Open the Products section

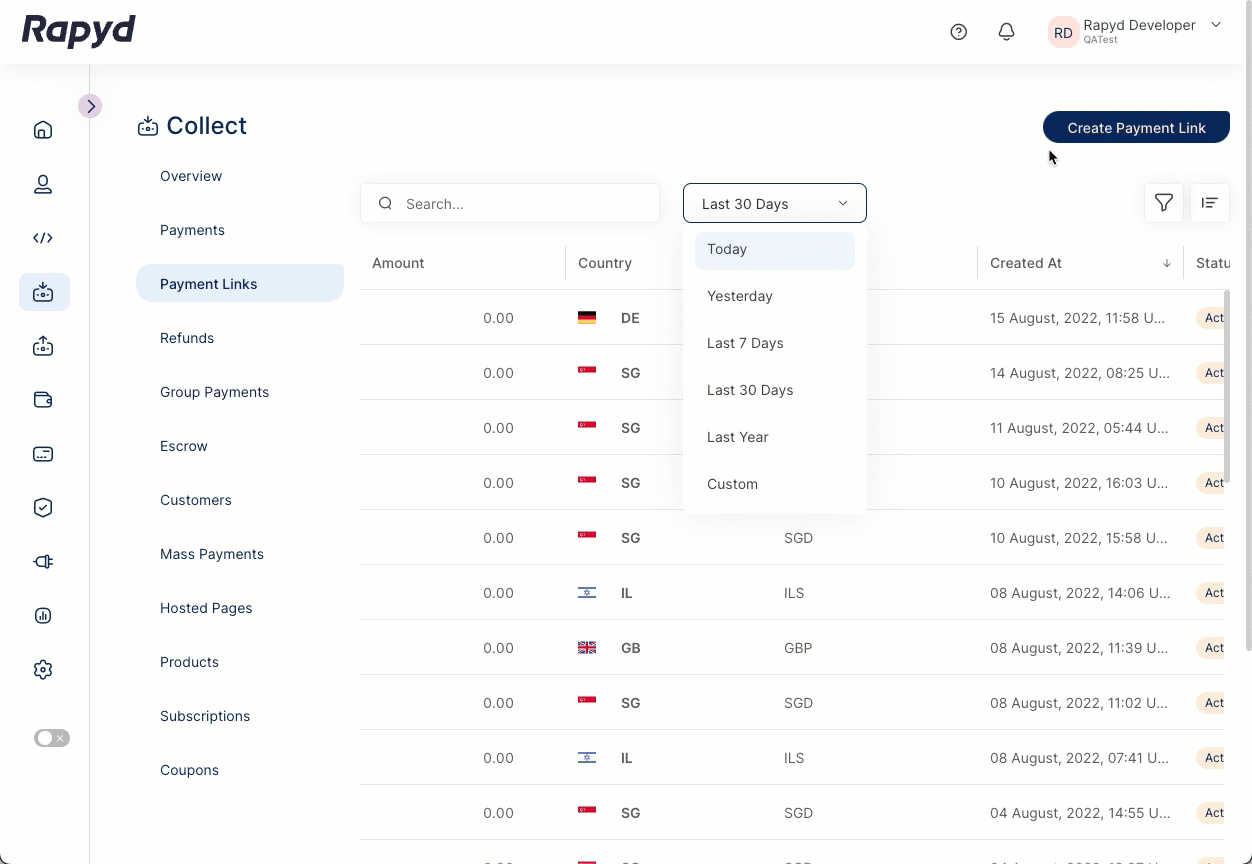pyautogui.click(x=189, y=662)
